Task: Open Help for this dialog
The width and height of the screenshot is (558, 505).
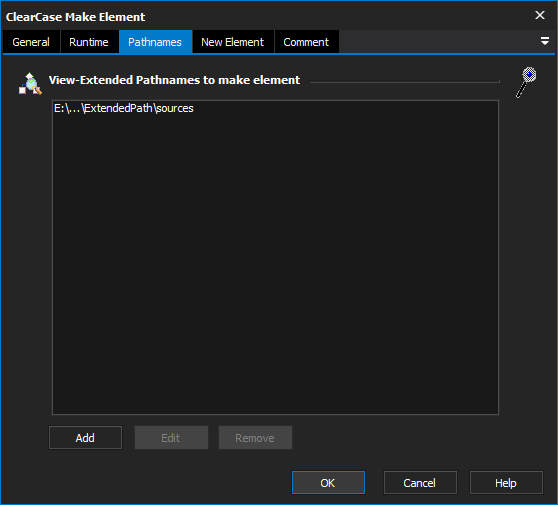Action: point(506,483)
